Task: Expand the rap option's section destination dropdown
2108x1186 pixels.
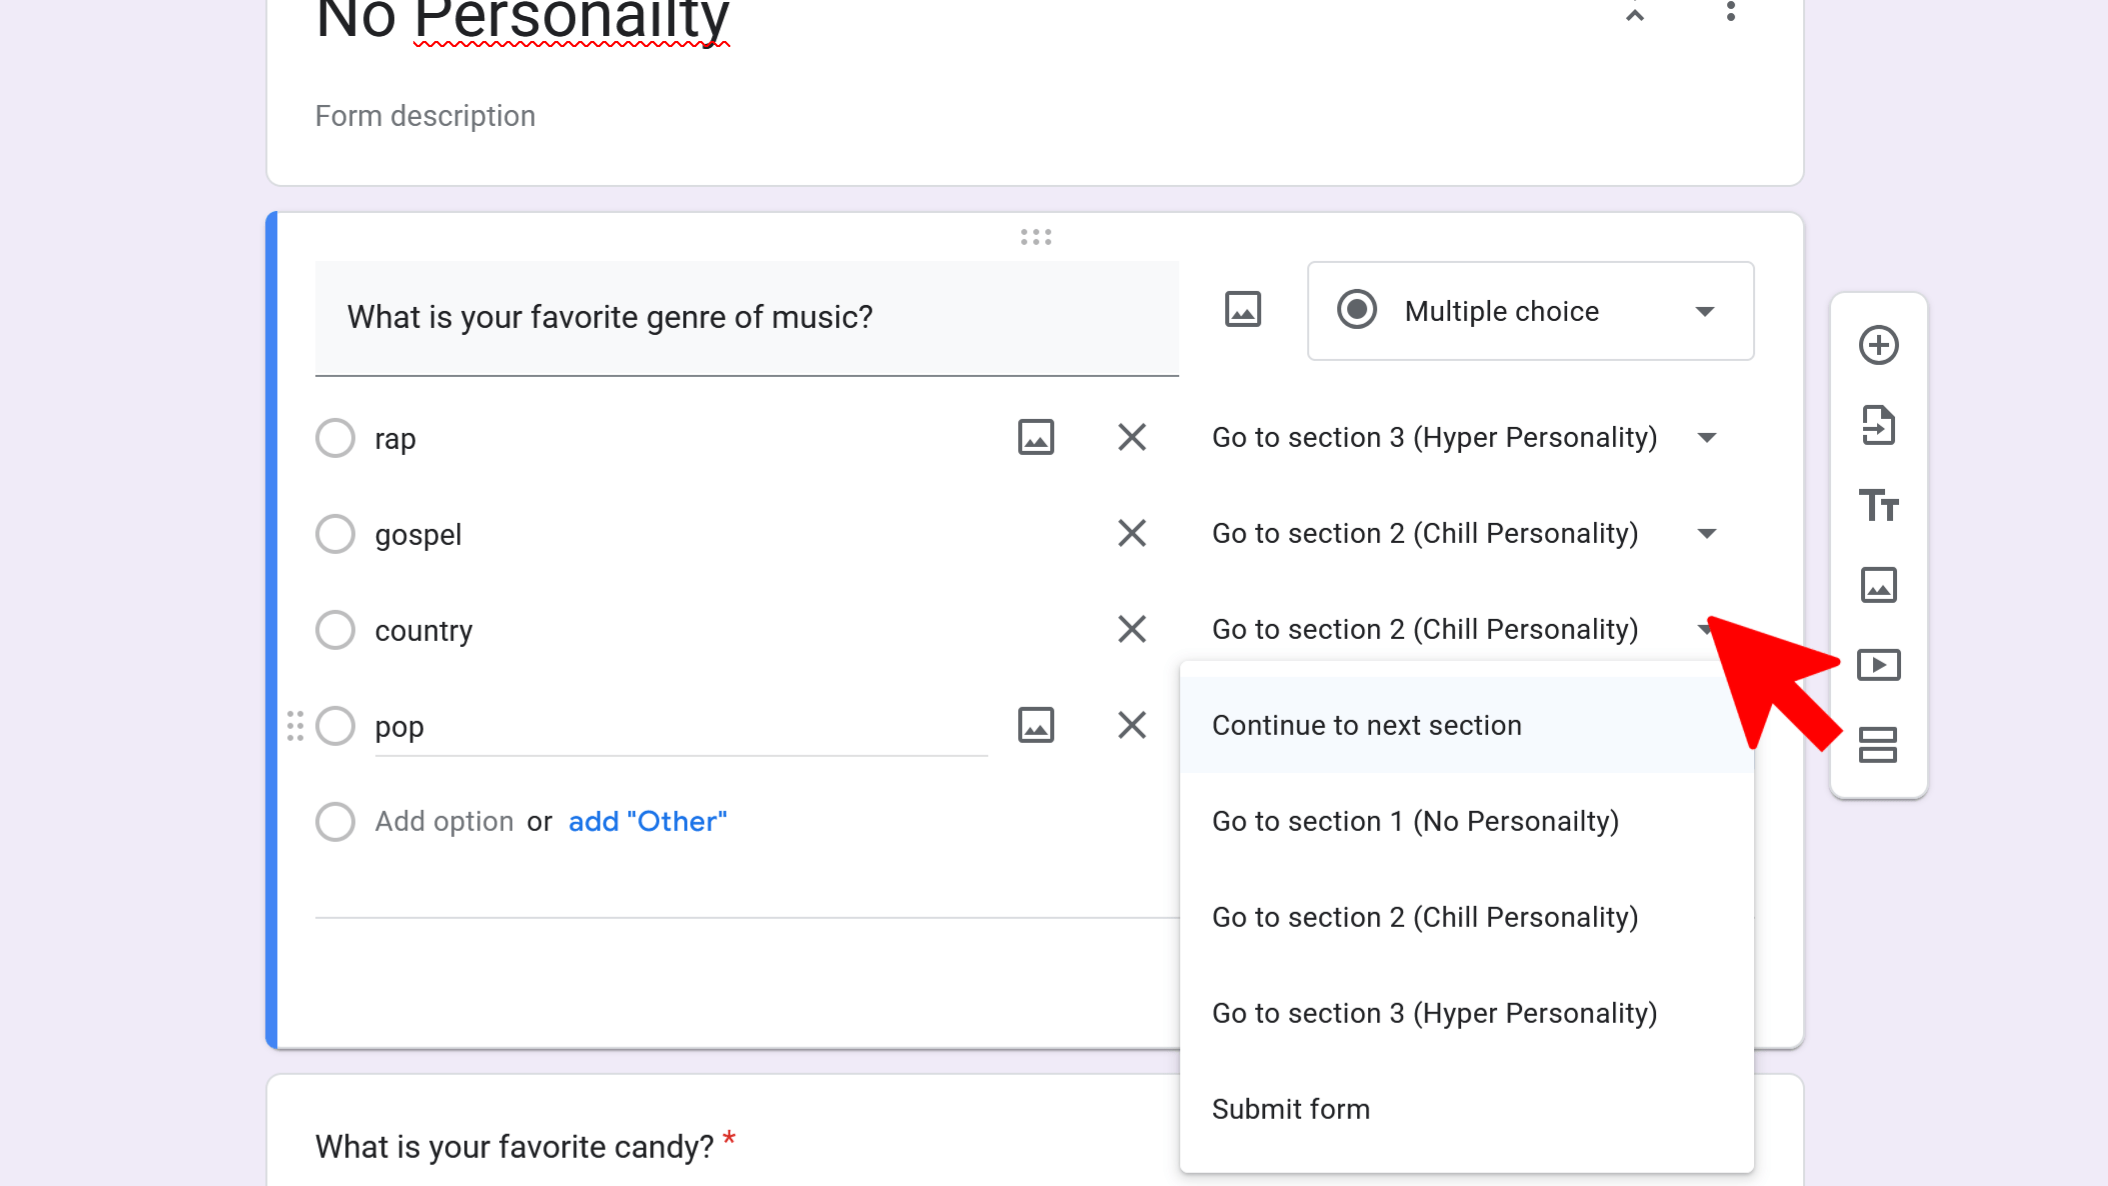Action: click(1706, 438)
